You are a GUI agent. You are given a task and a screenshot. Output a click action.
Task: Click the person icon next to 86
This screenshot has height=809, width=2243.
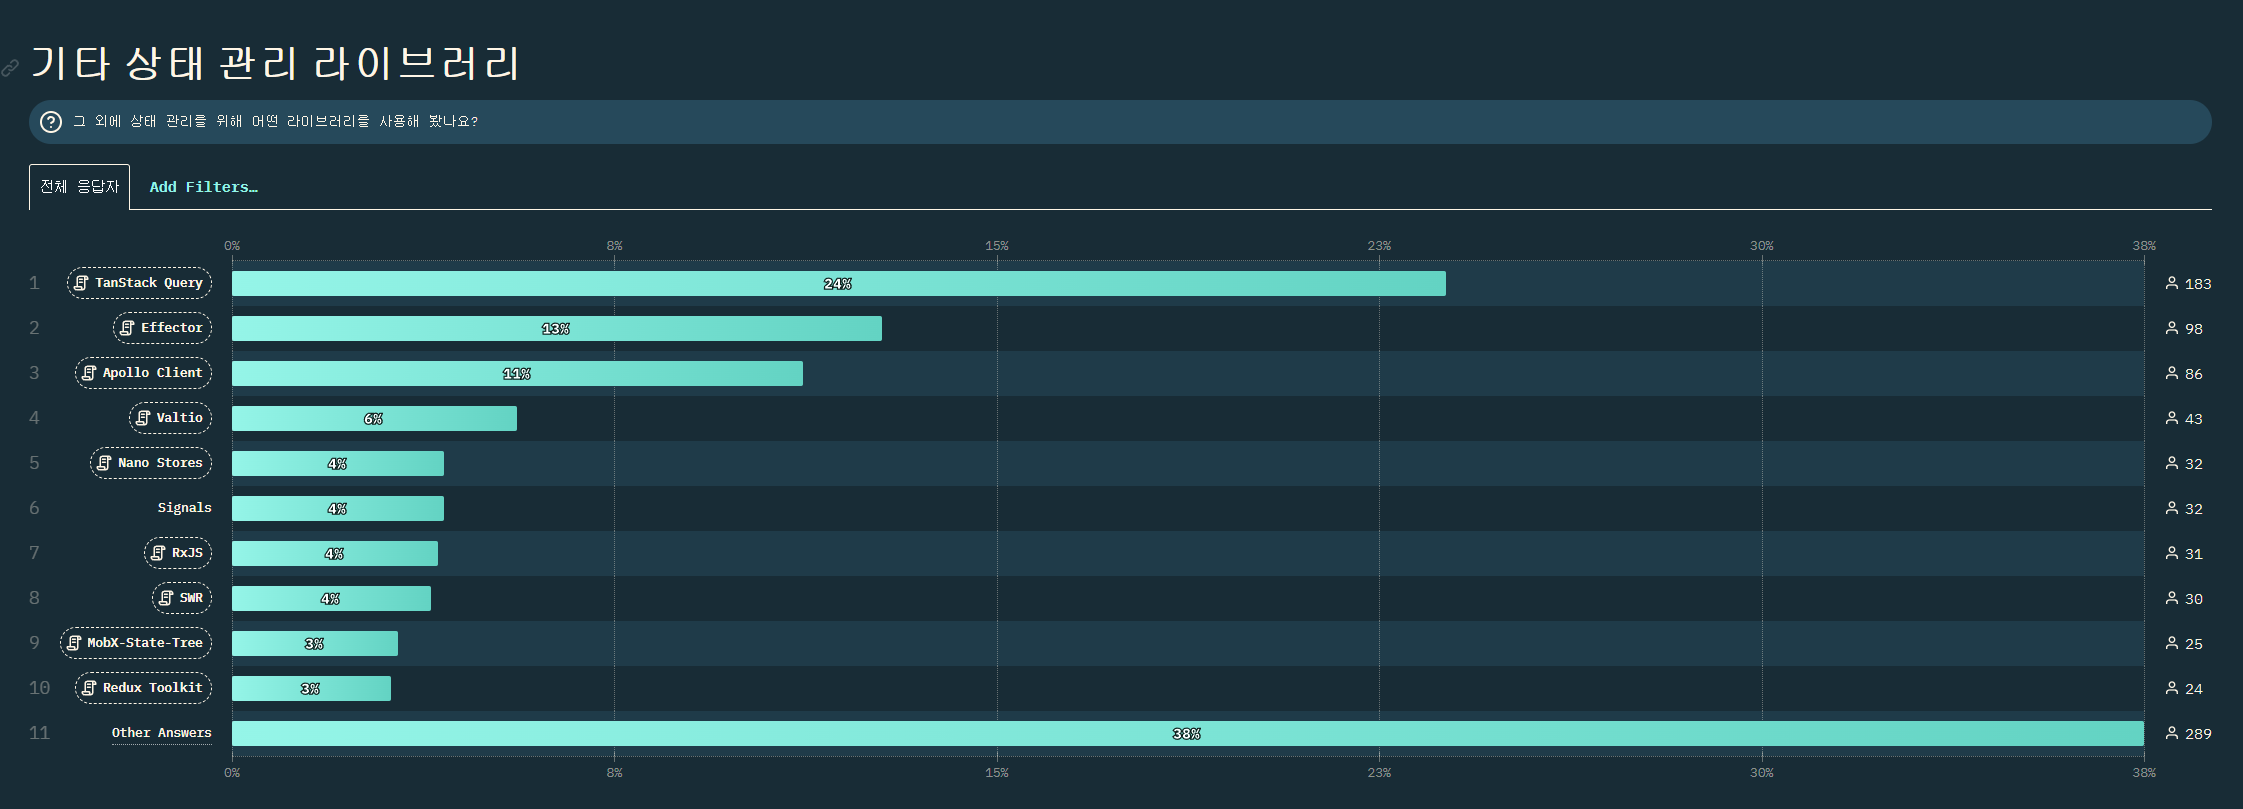point(2171,373)
